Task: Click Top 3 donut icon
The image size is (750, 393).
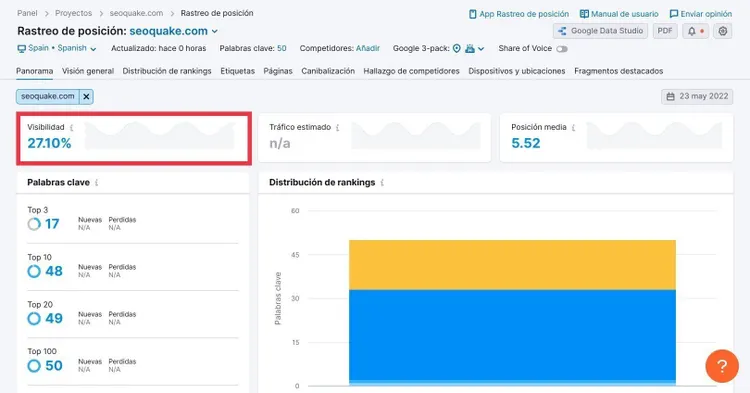Action: [34, 224]
